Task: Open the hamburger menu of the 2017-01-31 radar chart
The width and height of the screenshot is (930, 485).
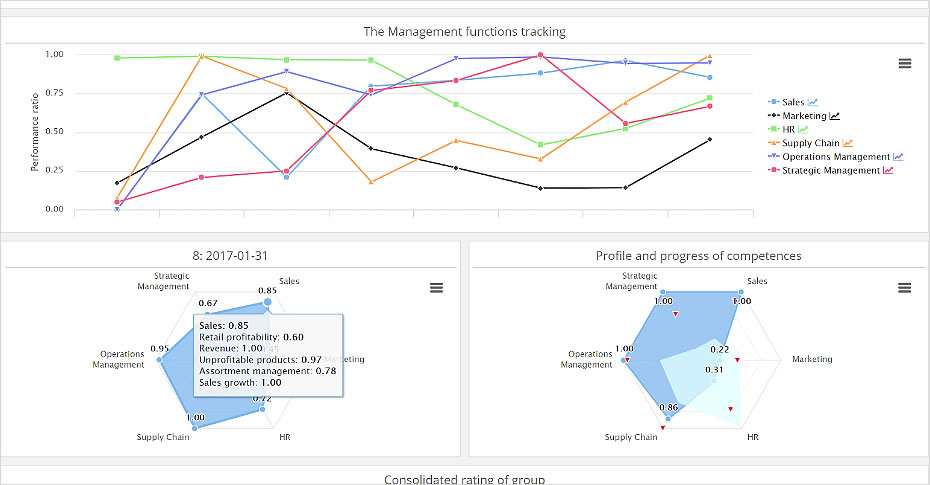Action: coord(436,288)
